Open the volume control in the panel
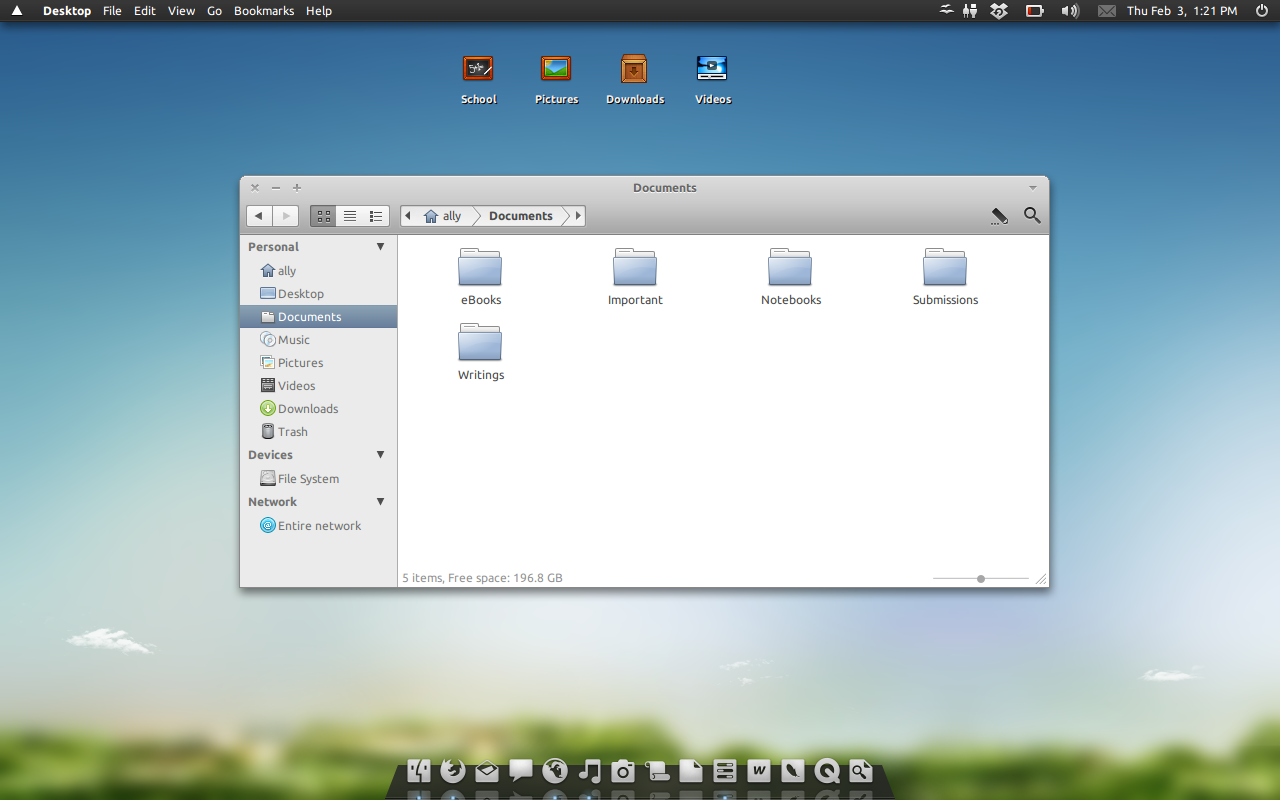 [1070, 11]
